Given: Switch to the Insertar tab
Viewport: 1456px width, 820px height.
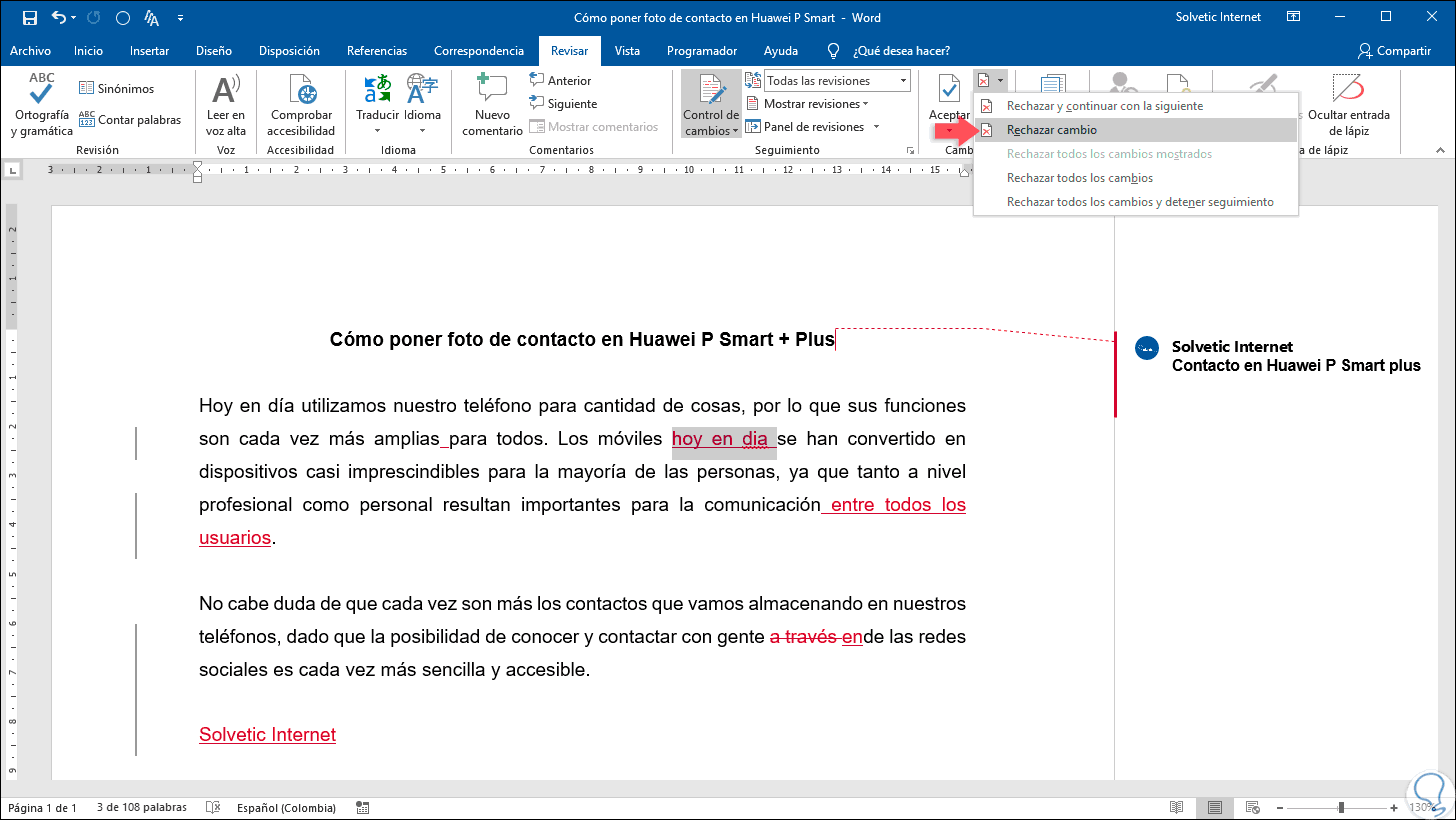Looking at the screenshot, I should [149, 51].
